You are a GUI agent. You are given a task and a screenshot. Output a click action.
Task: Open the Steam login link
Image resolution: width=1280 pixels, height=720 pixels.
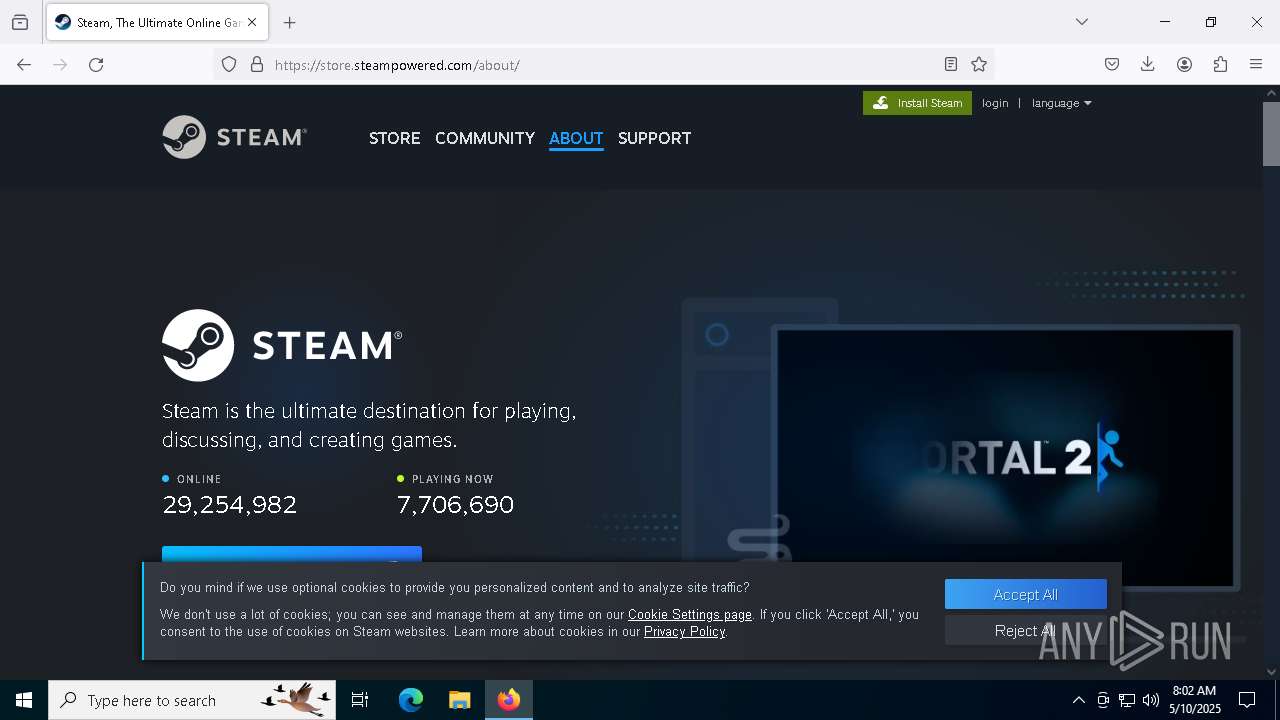point(995,103)
